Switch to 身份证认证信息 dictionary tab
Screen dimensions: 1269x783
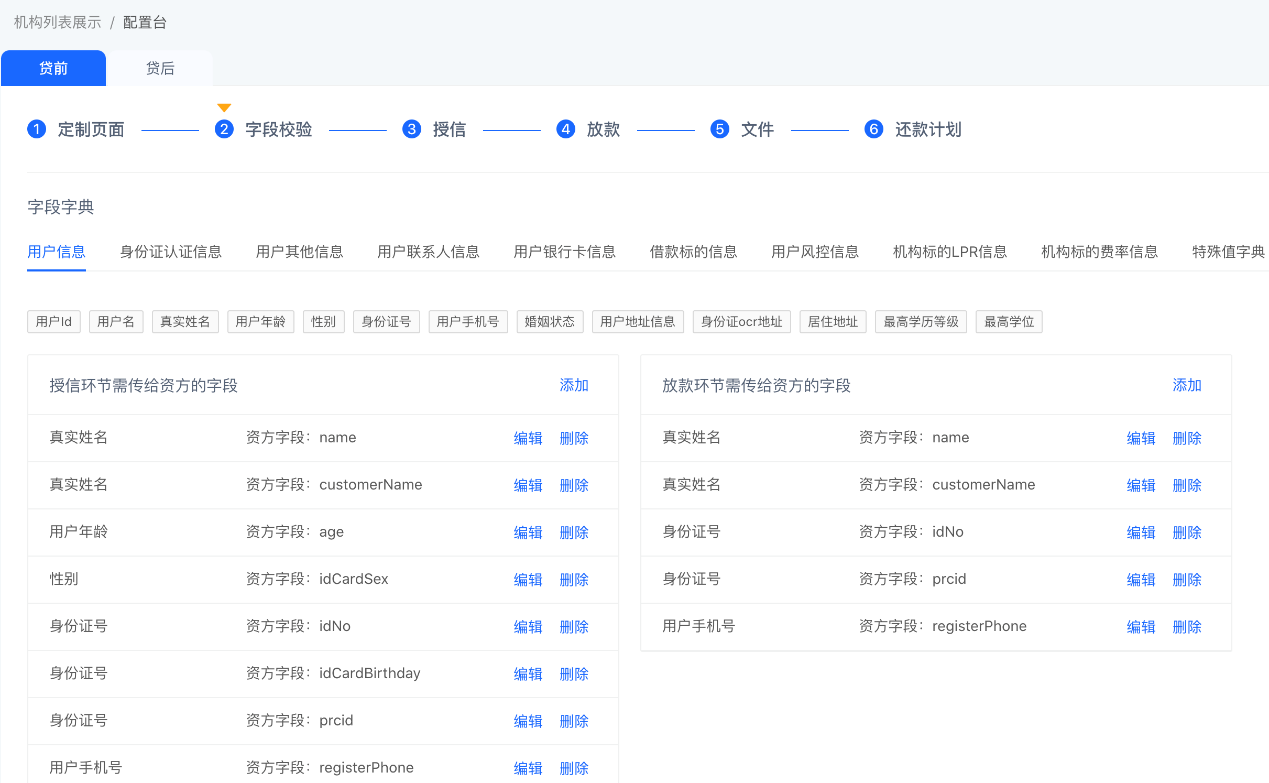click(x=170, y=251)
